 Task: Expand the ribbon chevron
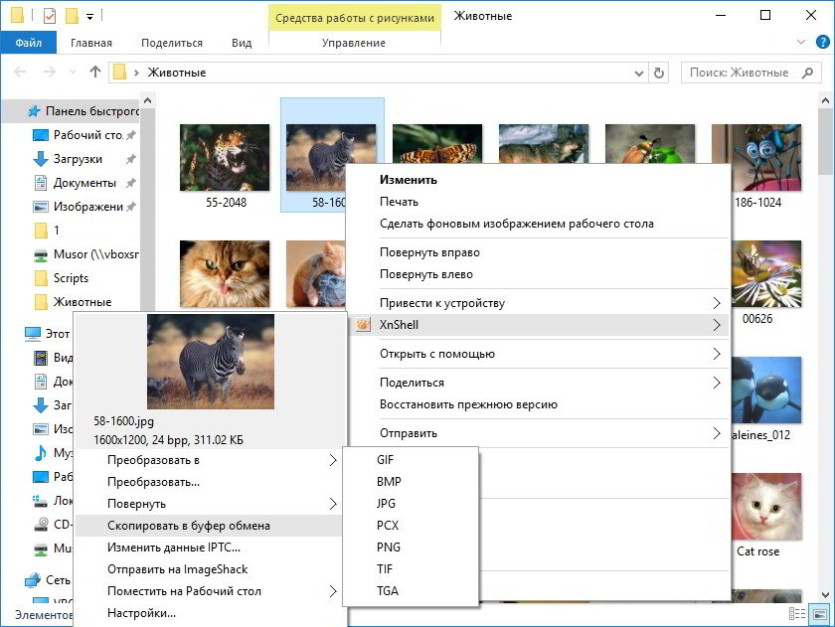(x=800, y=42)
